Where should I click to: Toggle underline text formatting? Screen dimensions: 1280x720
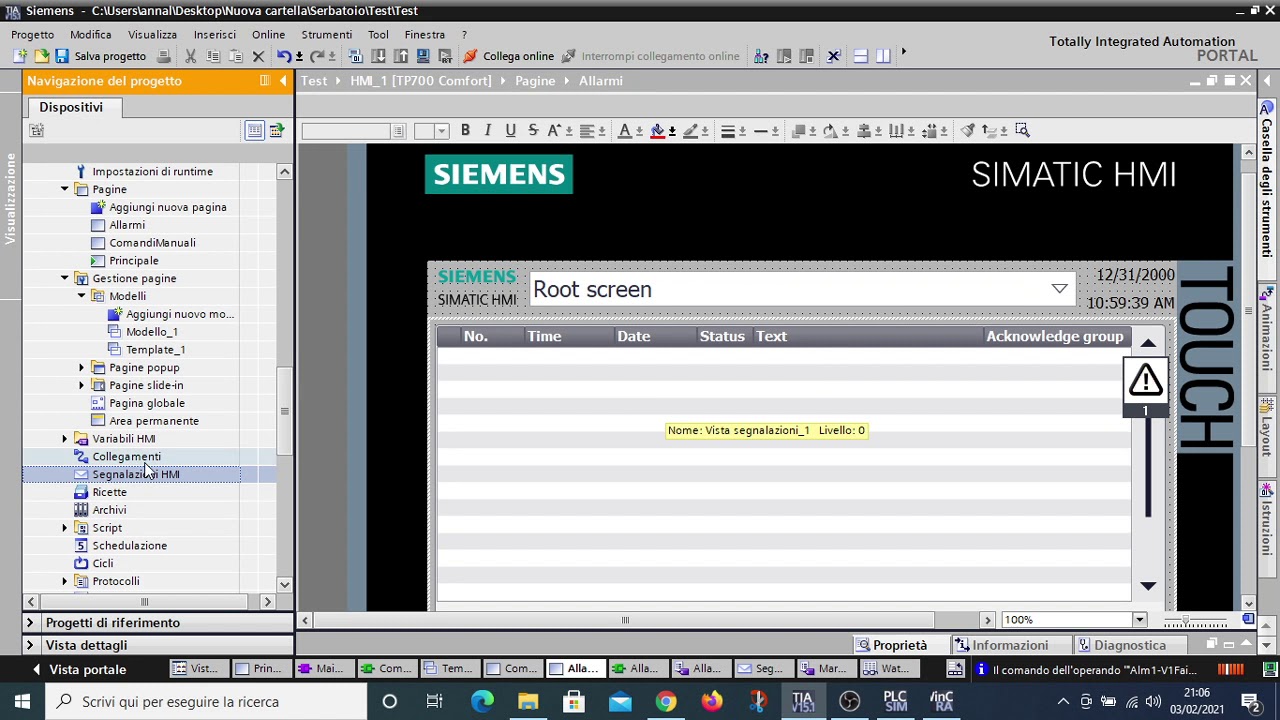pyautogui.click(x=510, y=130)
